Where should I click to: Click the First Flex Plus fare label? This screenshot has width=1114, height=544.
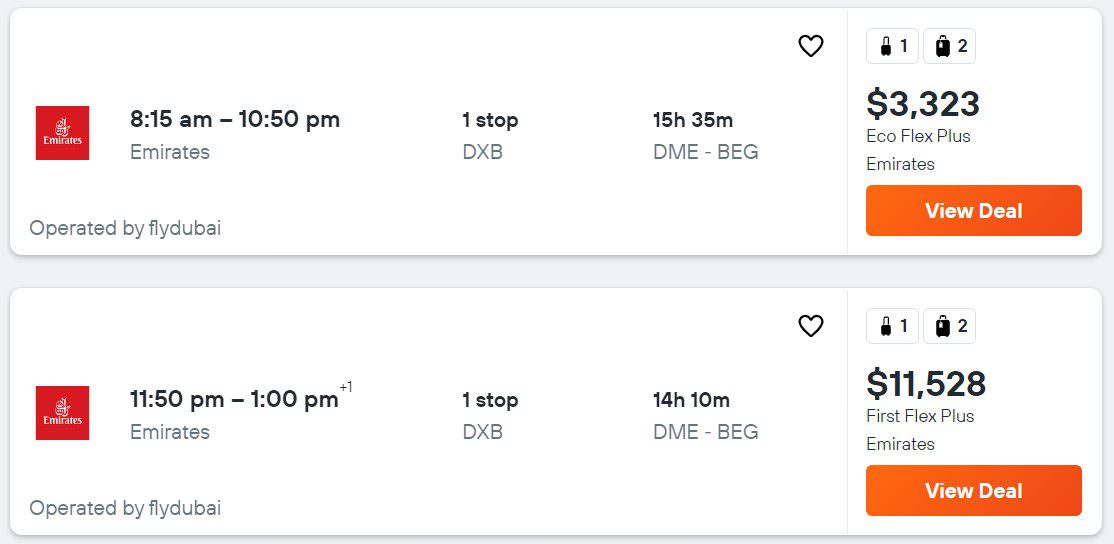(x=920, y=416)
